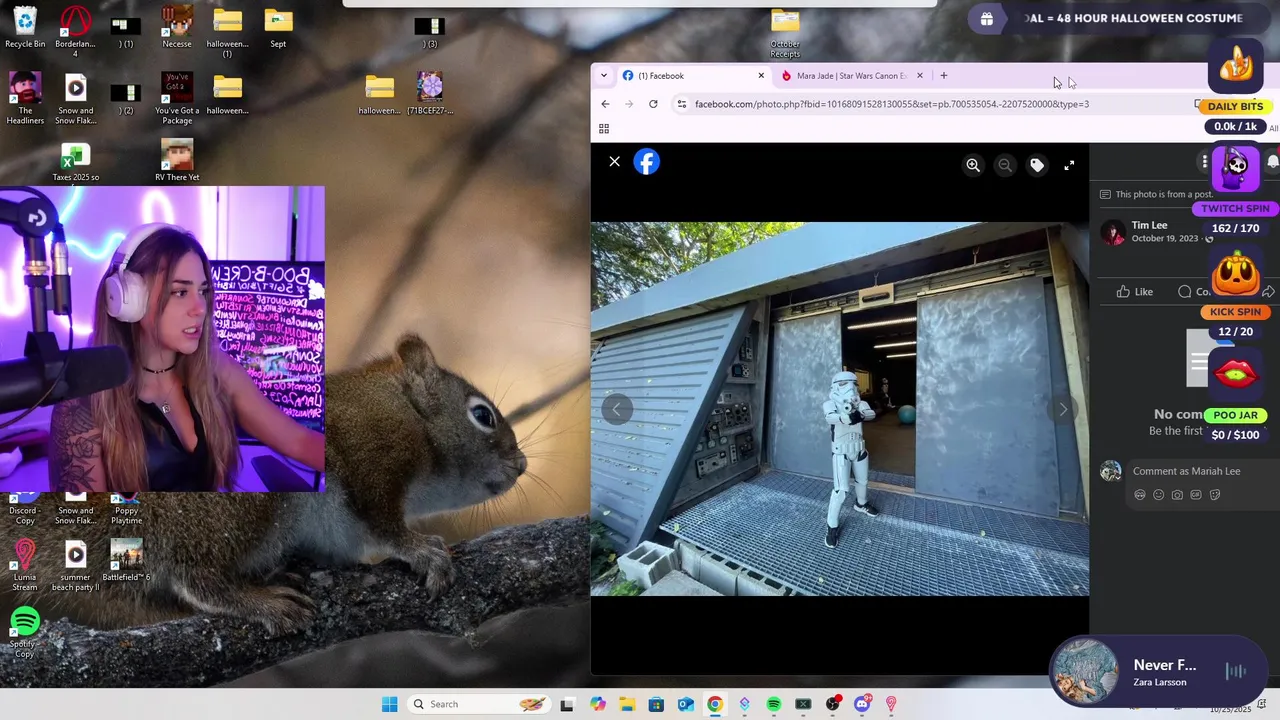Open the October Receipts folder
Screen dimensions: 1280x720
785,33
